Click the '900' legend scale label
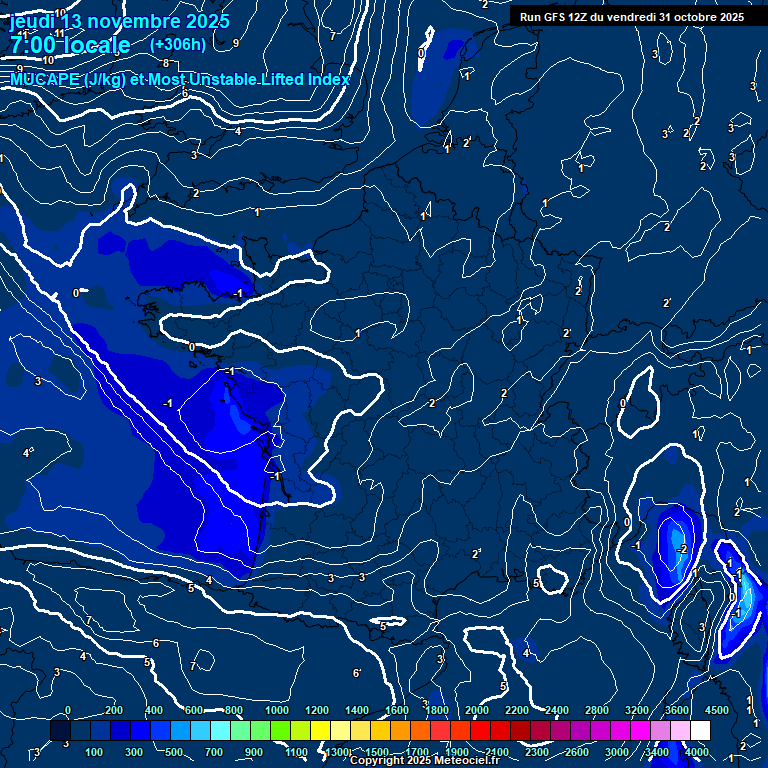The height and width of the screenshot is (768, 768). click(254, 752)
